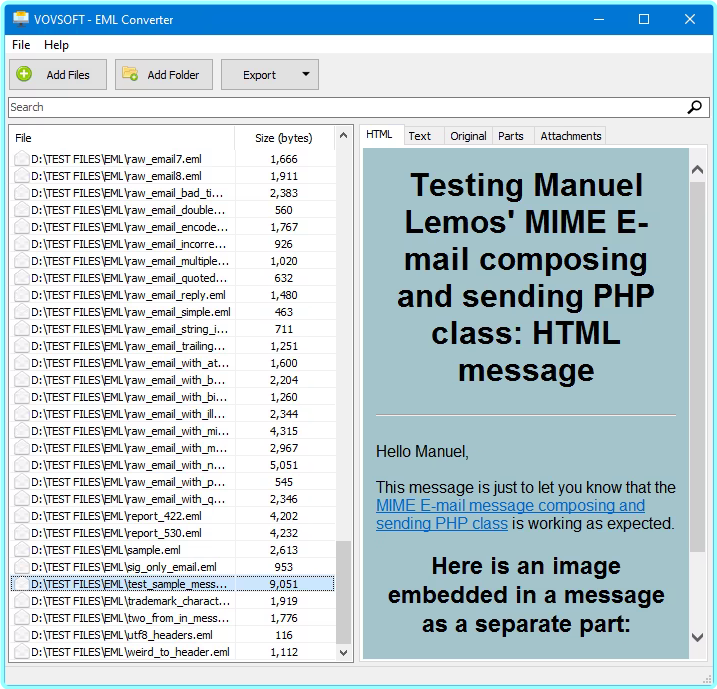Click inside the Search input field

tap(340, 107)
